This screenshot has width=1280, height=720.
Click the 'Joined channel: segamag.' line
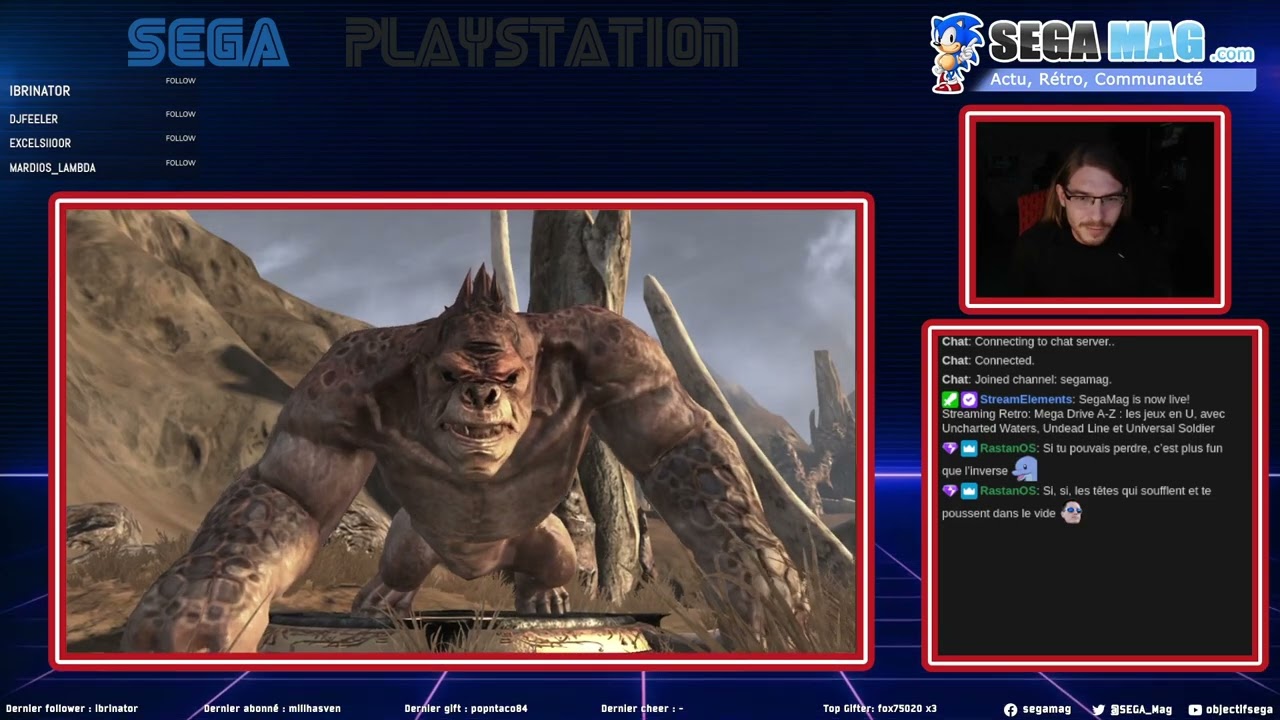[1027, 380]
